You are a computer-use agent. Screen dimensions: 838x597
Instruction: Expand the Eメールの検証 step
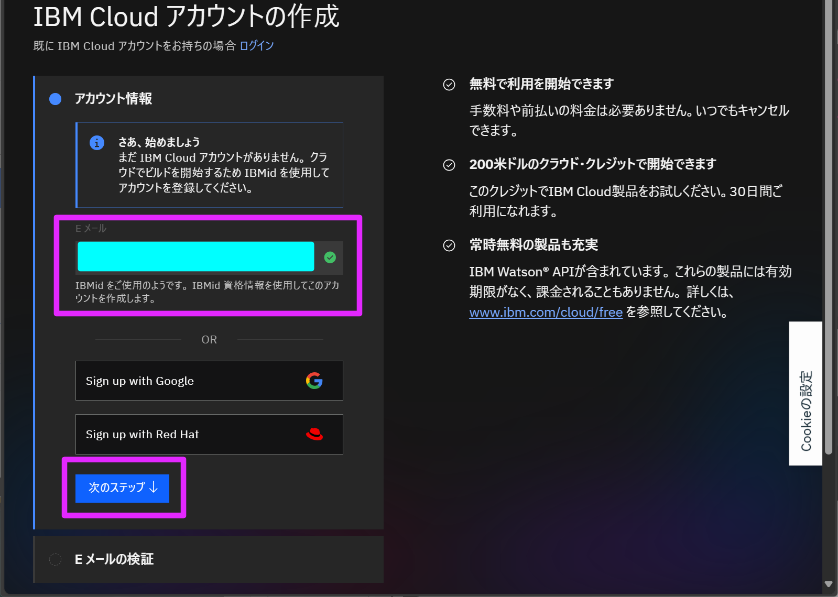208,559
